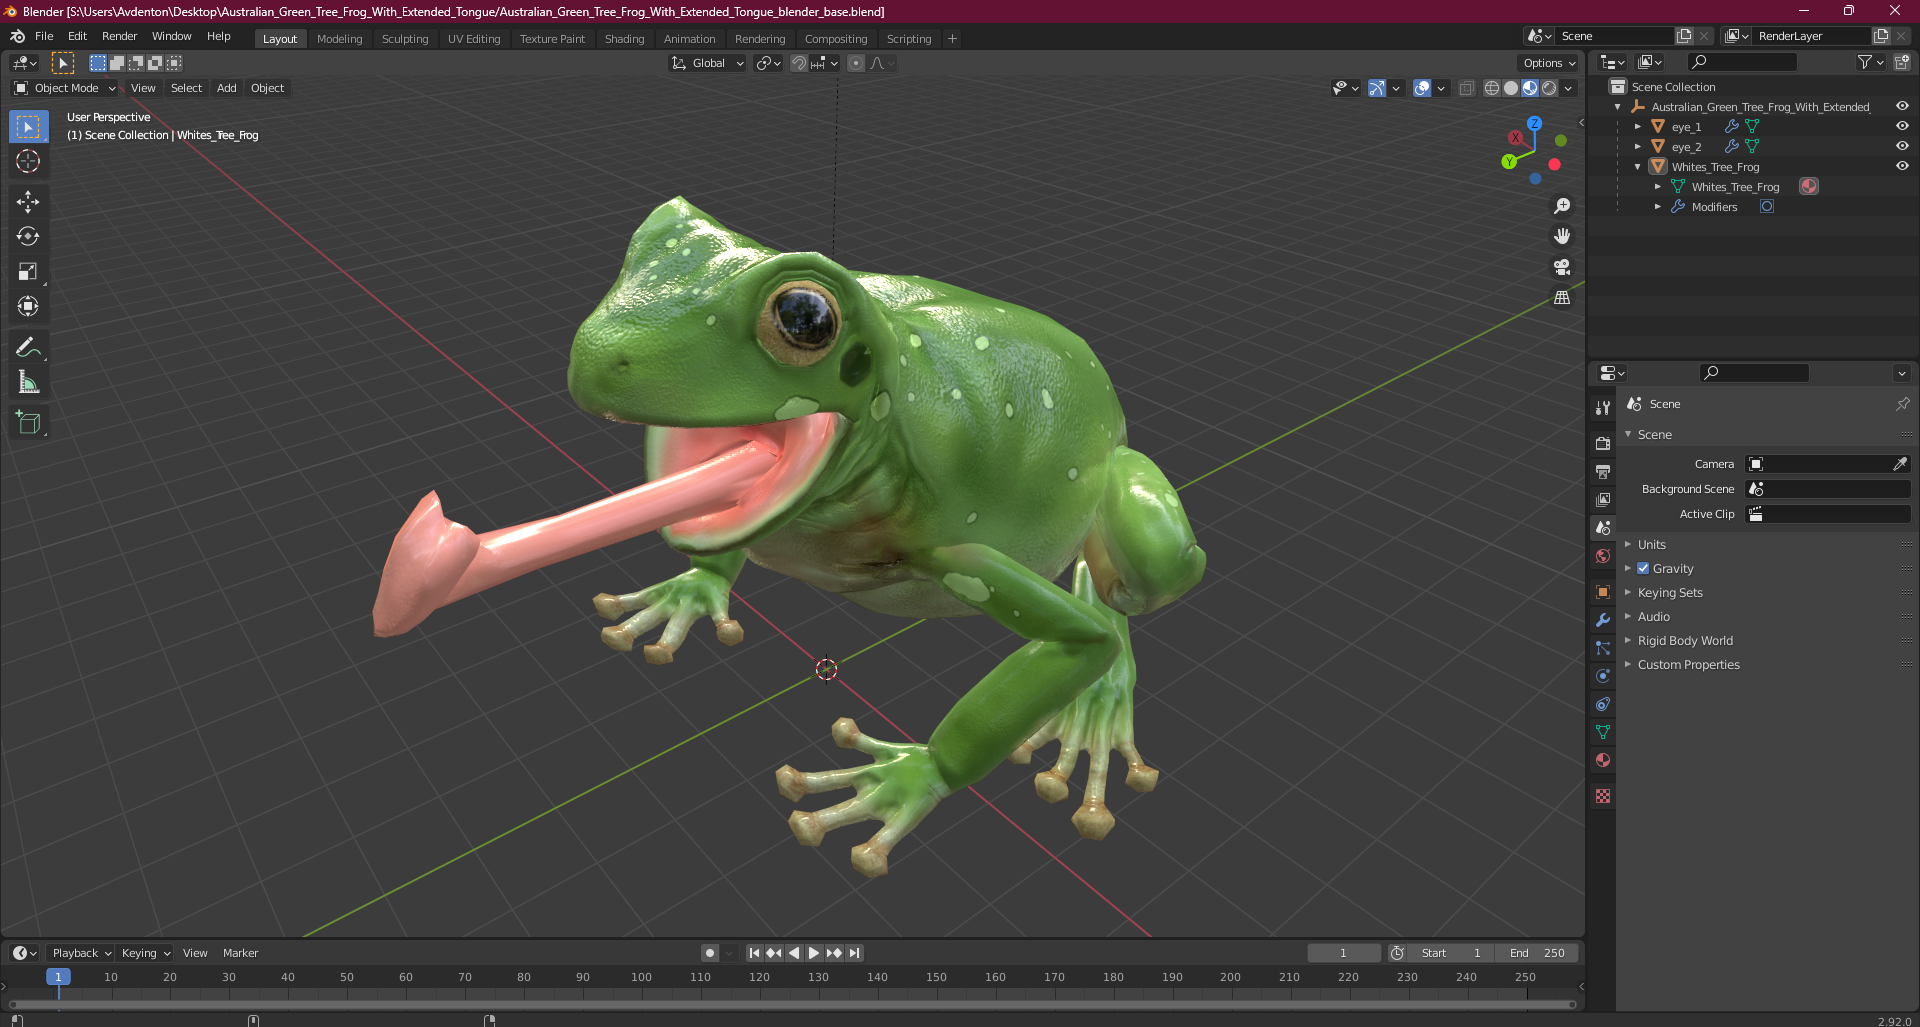Open the Render properties tab
Screen dimensions: 1920x1027
(x=1603, y=443)
